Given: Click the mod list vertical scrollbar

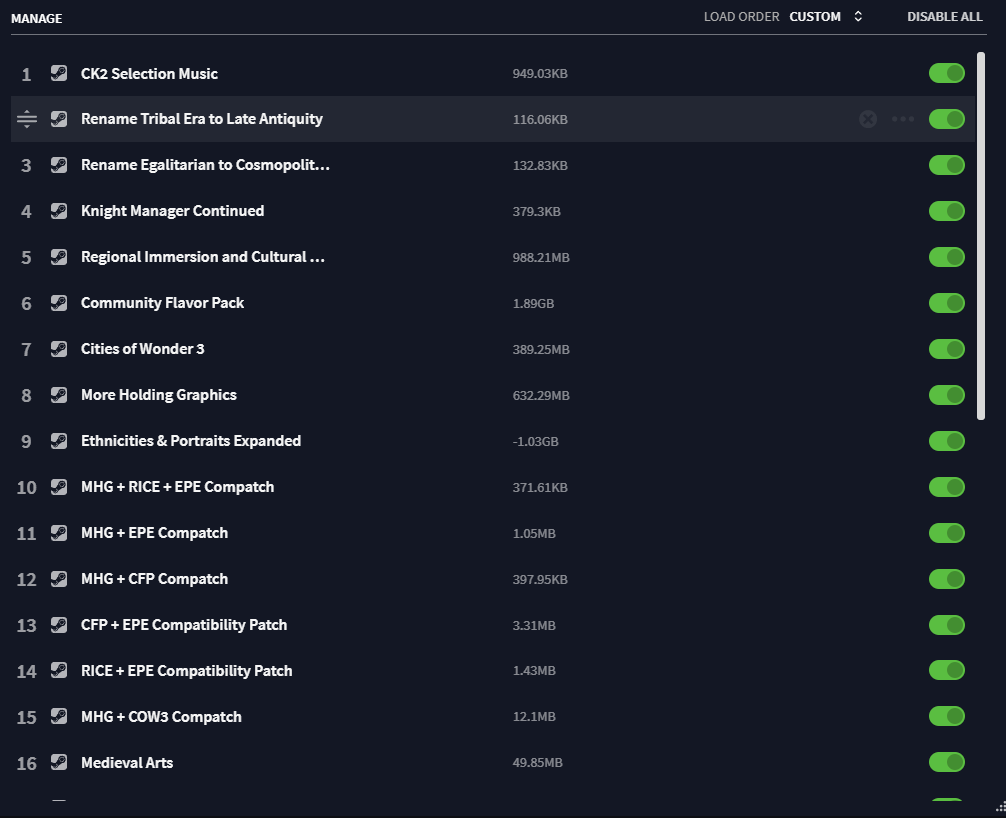Looking at the screenshot, I should coord(980,236).
